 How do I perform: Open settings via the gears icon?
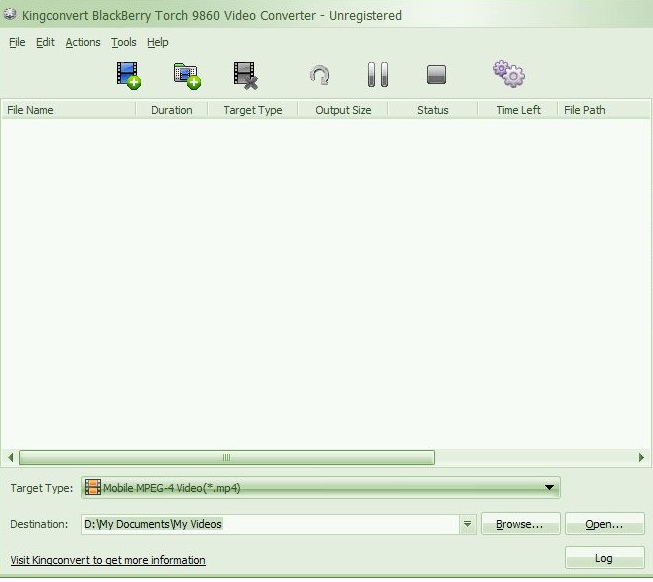(509, 74)
